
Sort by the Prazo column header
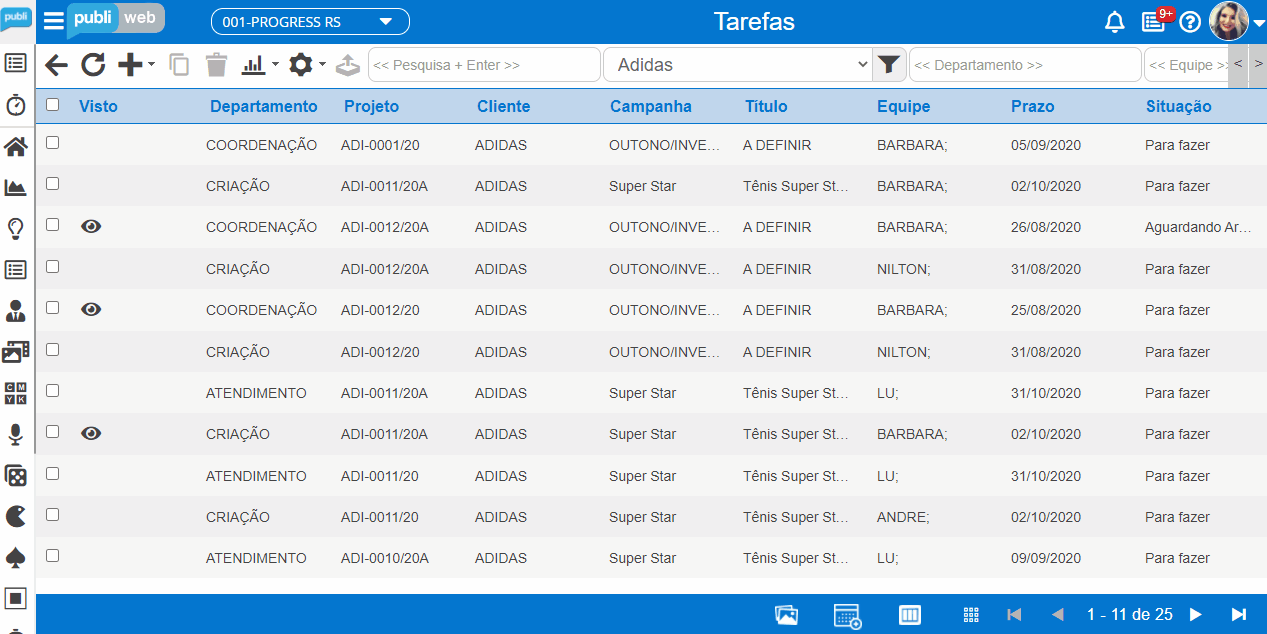click(1033, 107)
